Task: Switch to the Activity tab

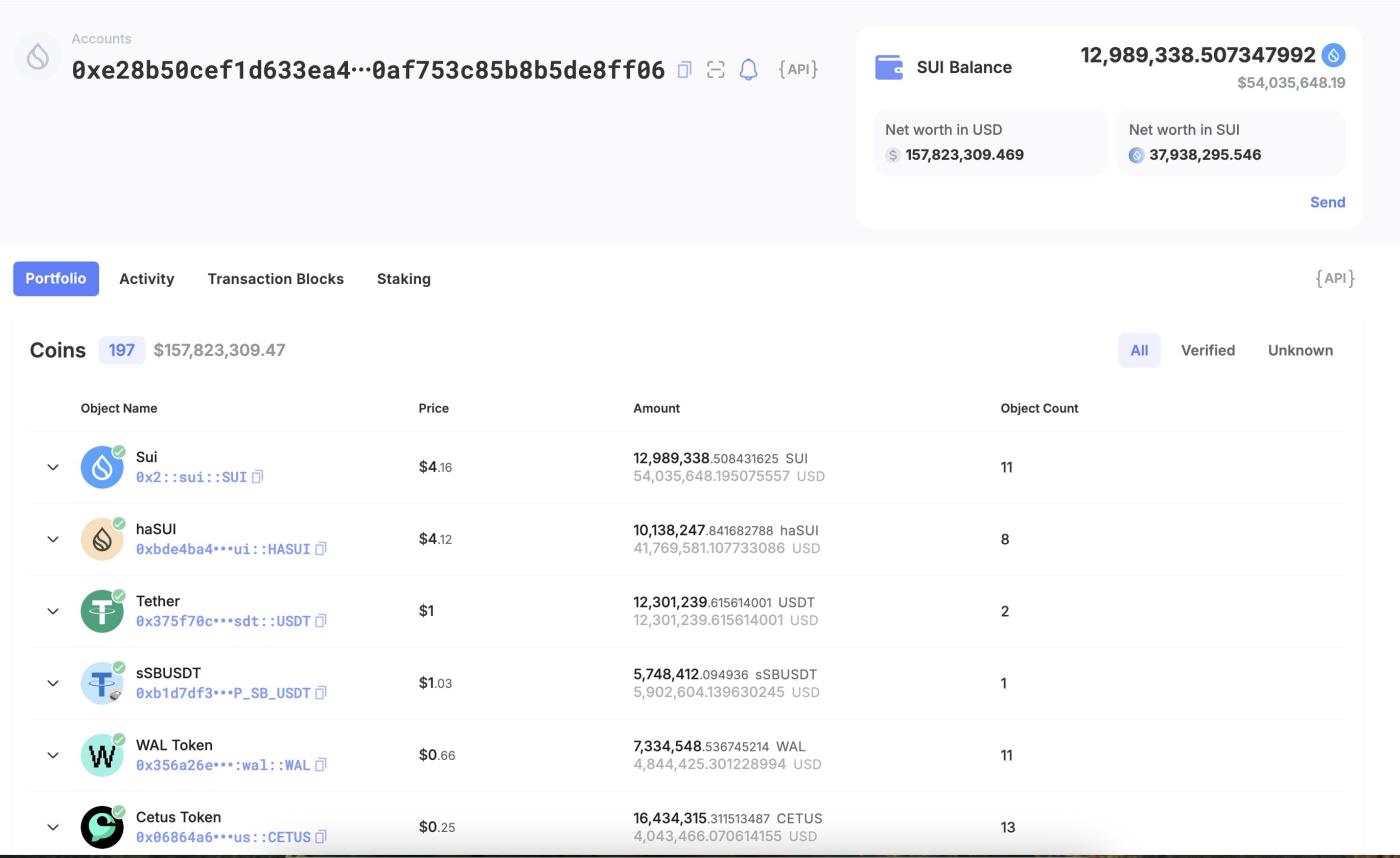Action: point(147,279)
